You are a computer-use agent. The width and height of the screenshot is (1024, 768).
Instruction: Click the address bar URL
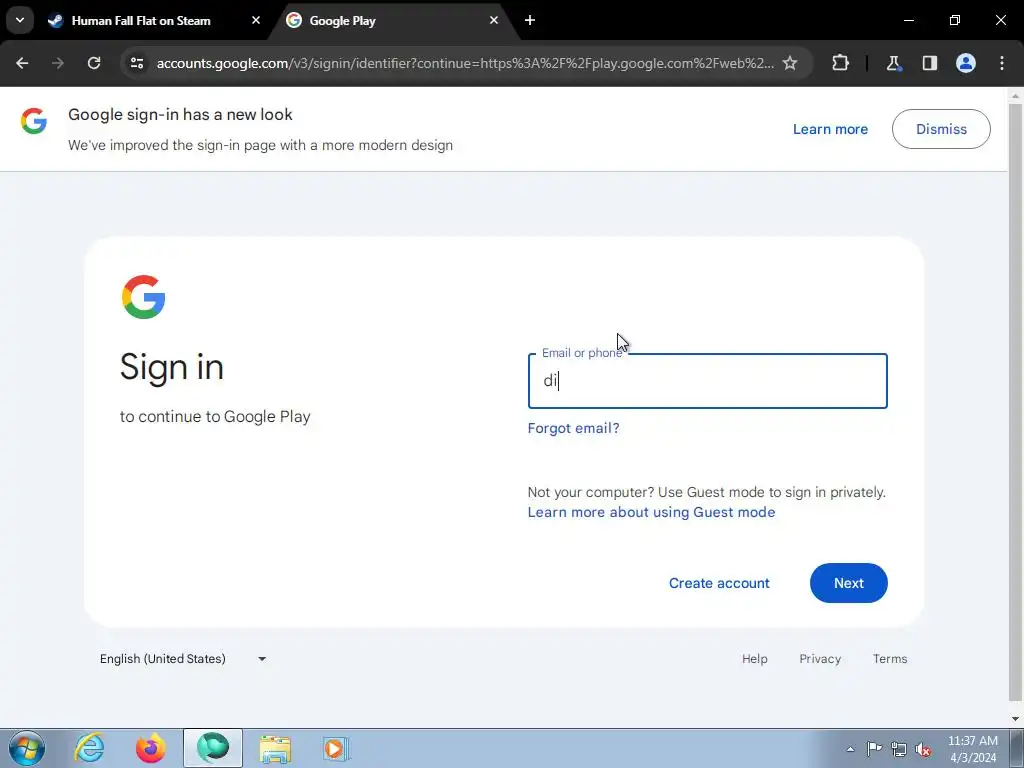[465, 63]
